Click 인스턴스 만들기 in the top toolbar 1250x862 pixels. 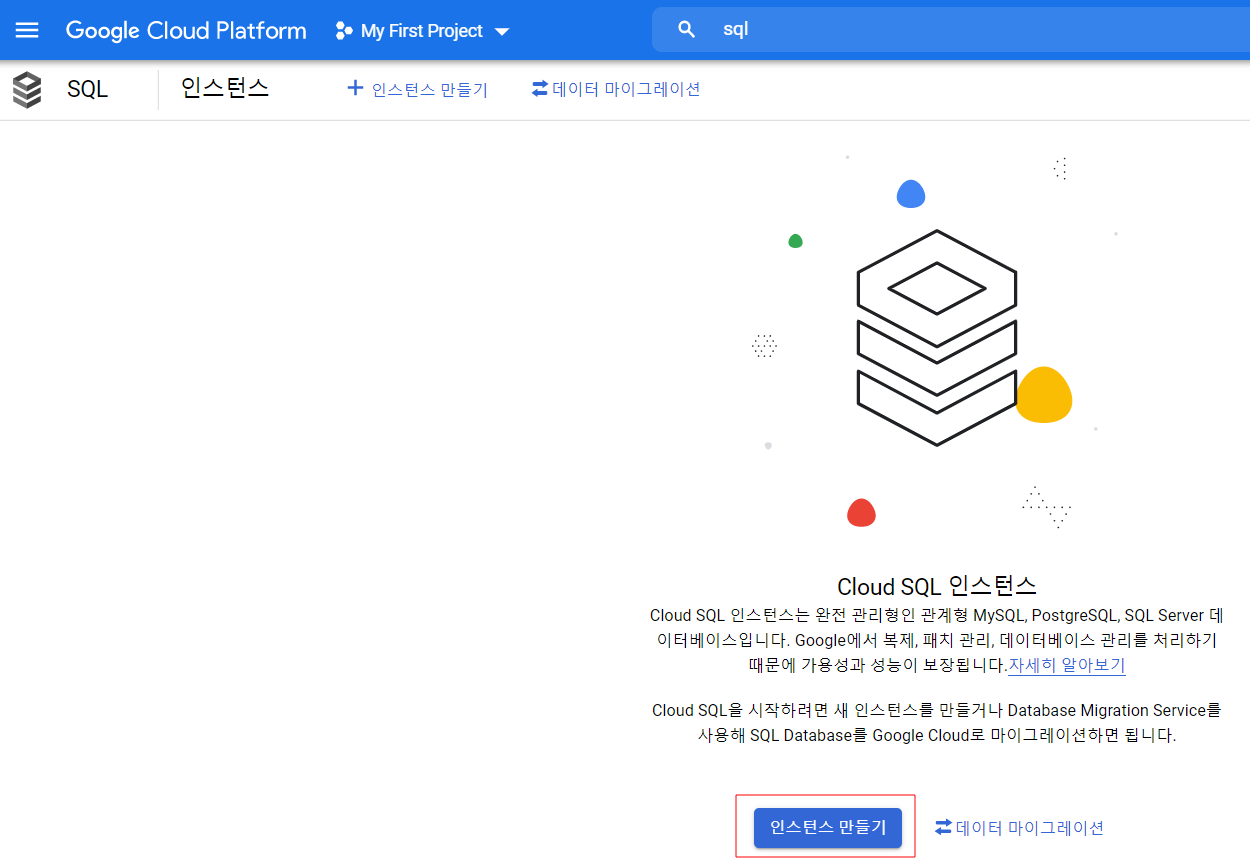417,89
